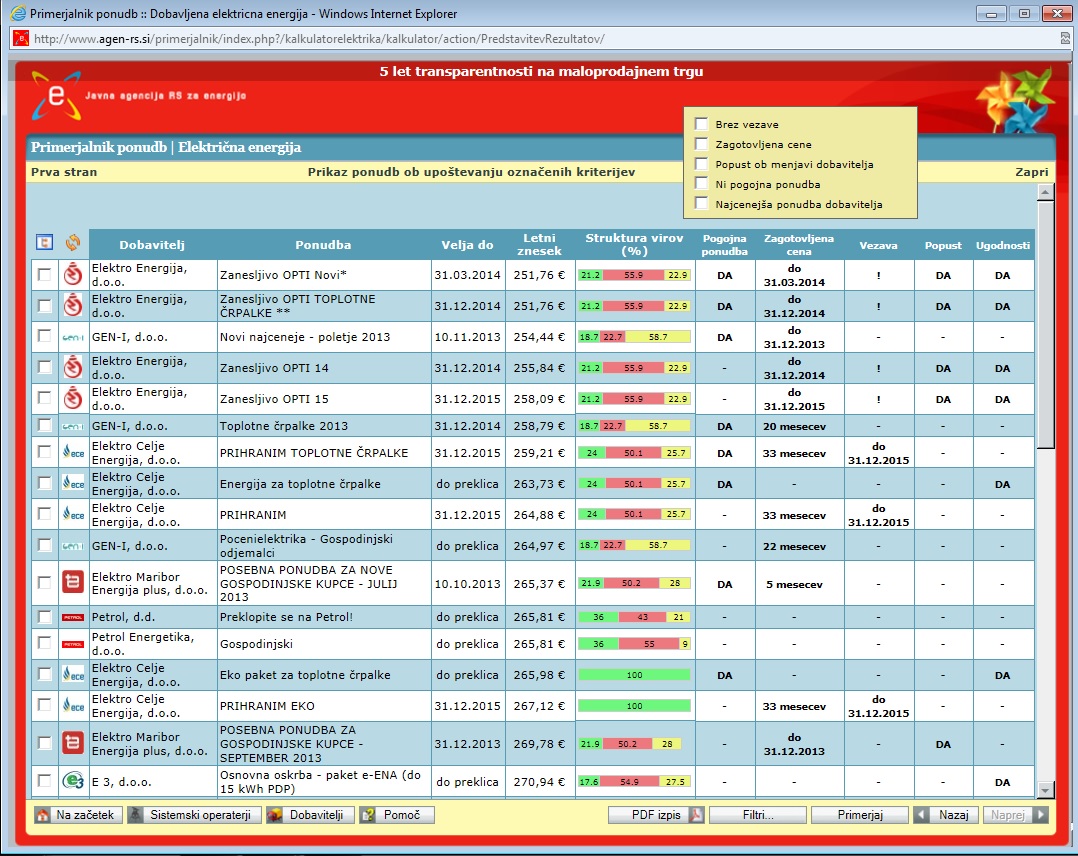Screen dimensions: 1078x856
Task: Click the Primerjaj compare button
Action: (x=859, y=815)
